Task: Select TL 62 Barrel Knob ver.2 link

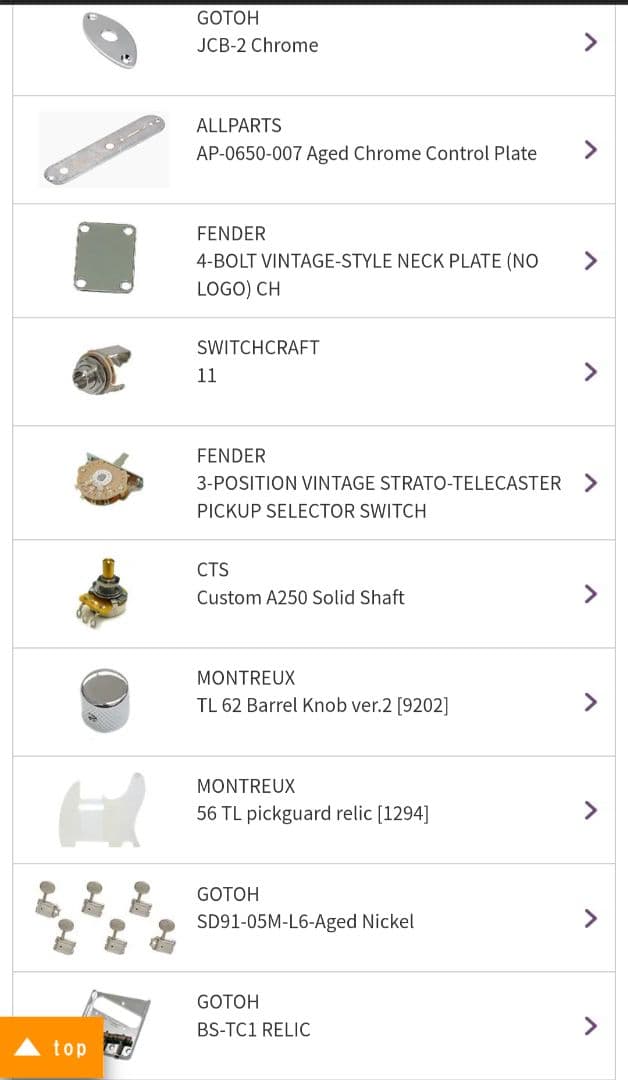Action: pos(322,705)
